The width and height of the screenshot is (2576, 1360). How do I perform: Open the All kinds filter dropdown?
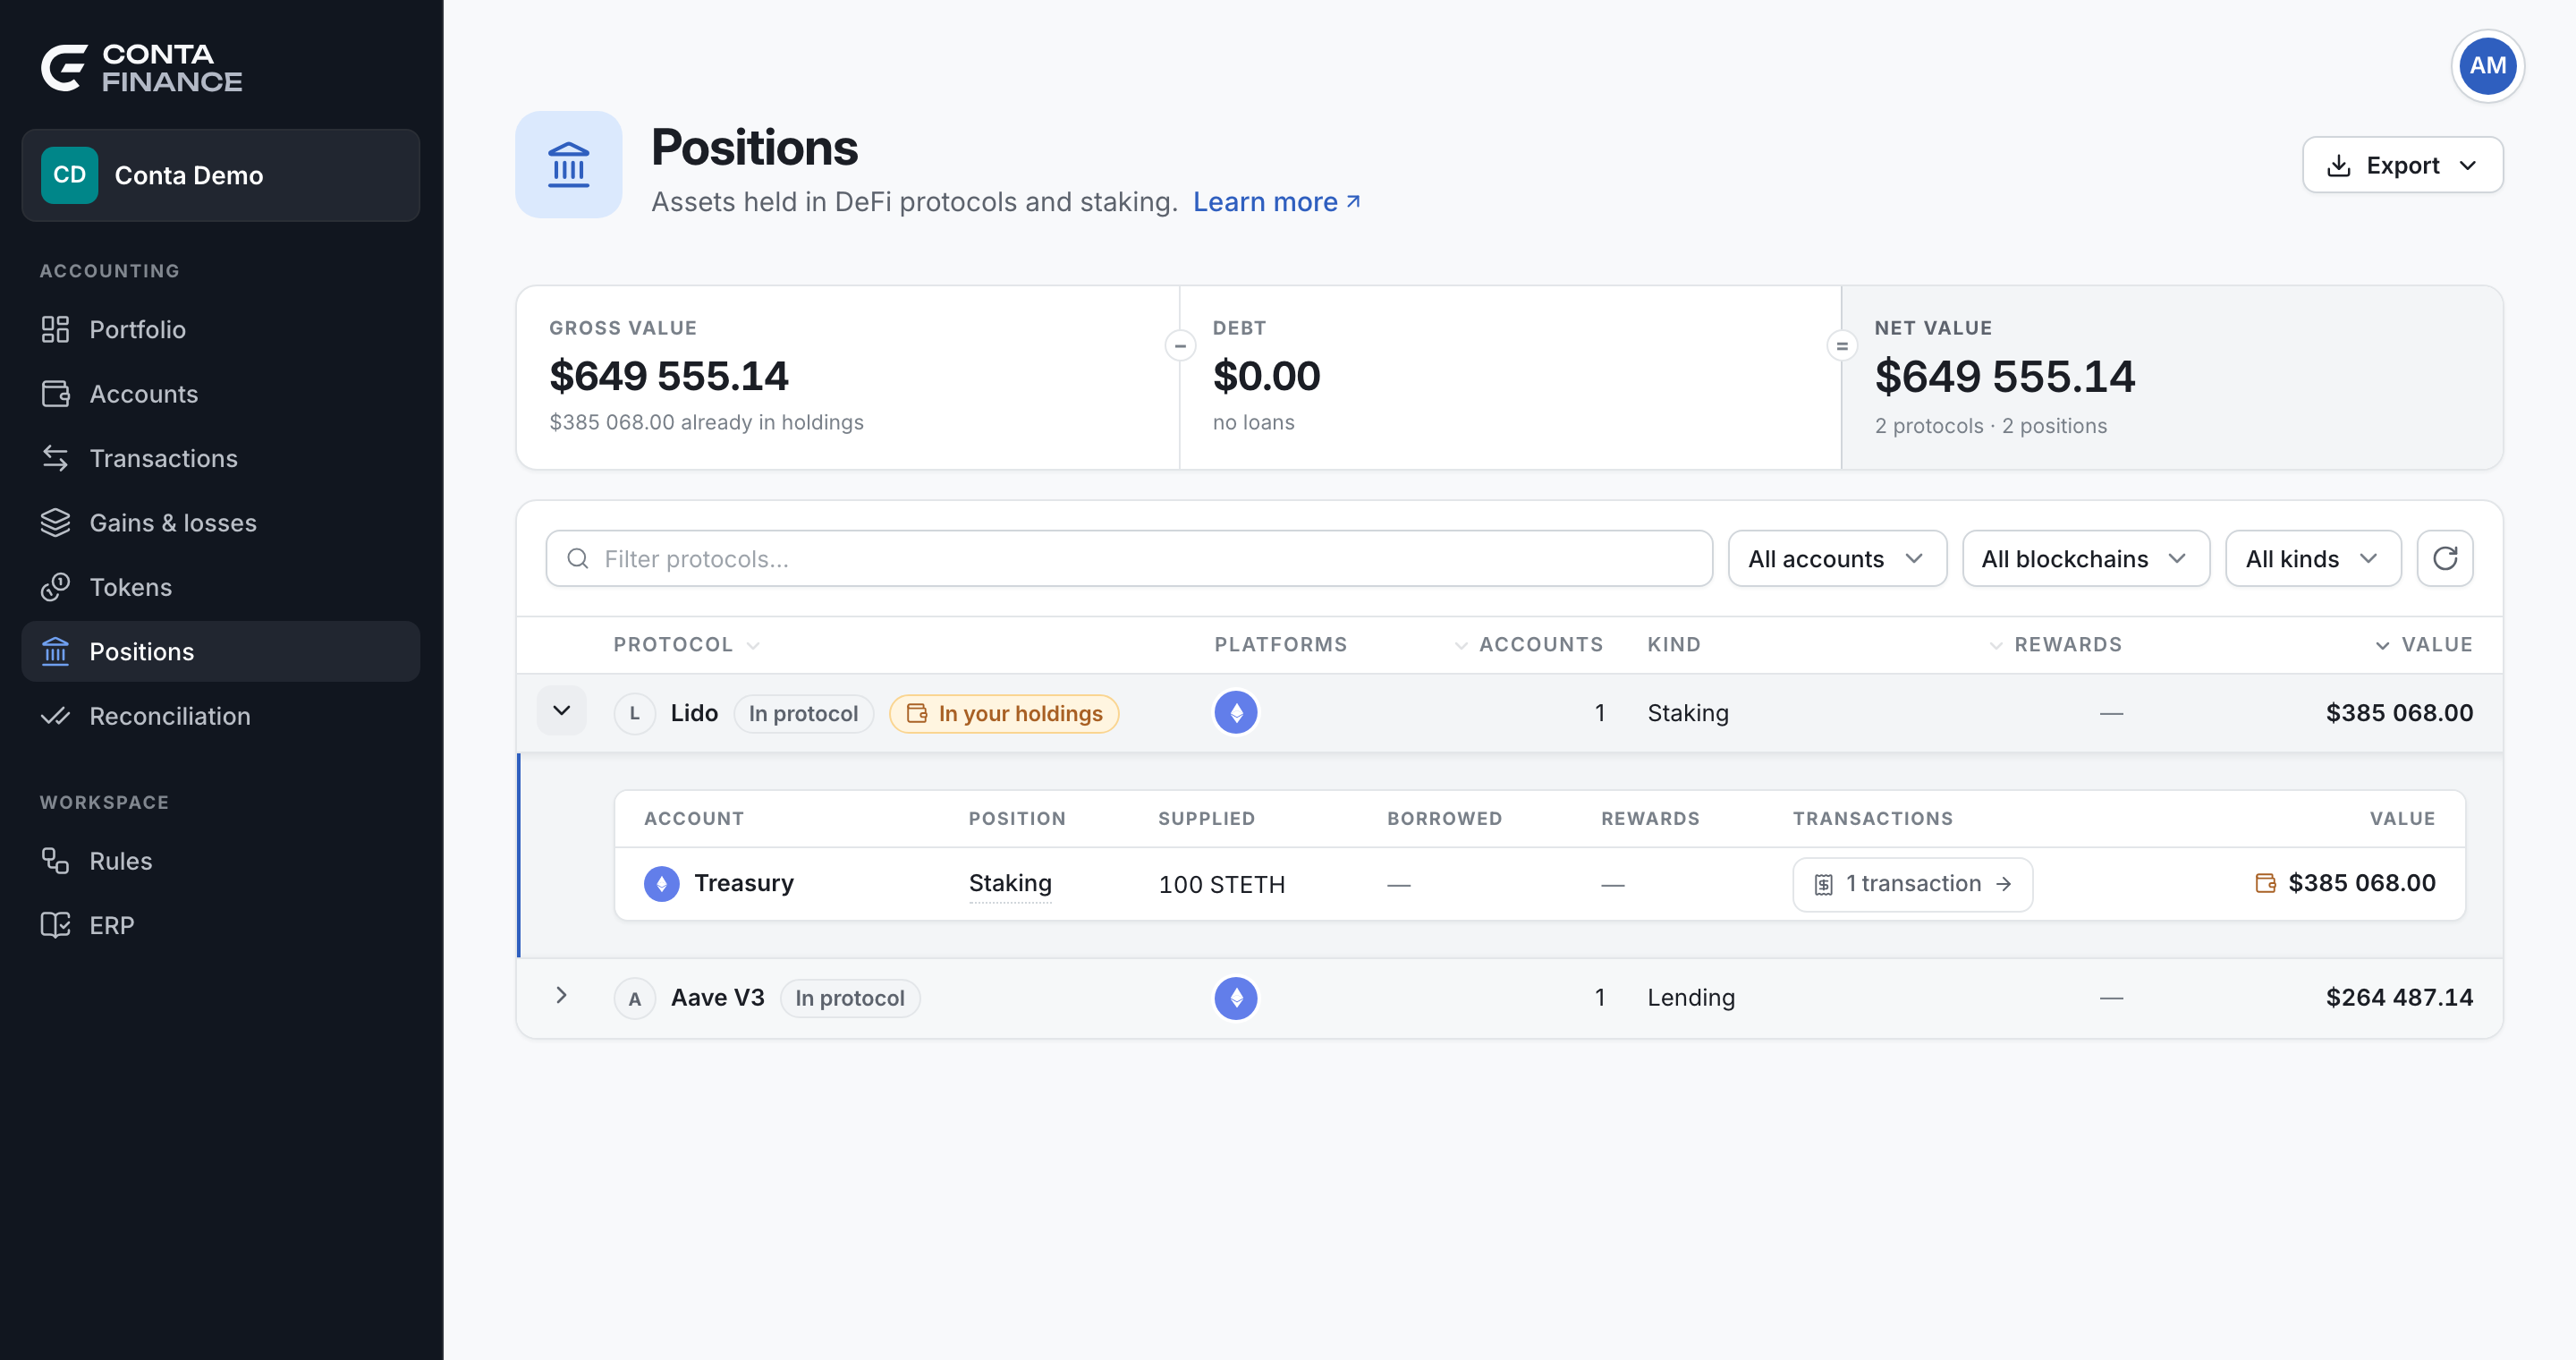[2312, 558]
